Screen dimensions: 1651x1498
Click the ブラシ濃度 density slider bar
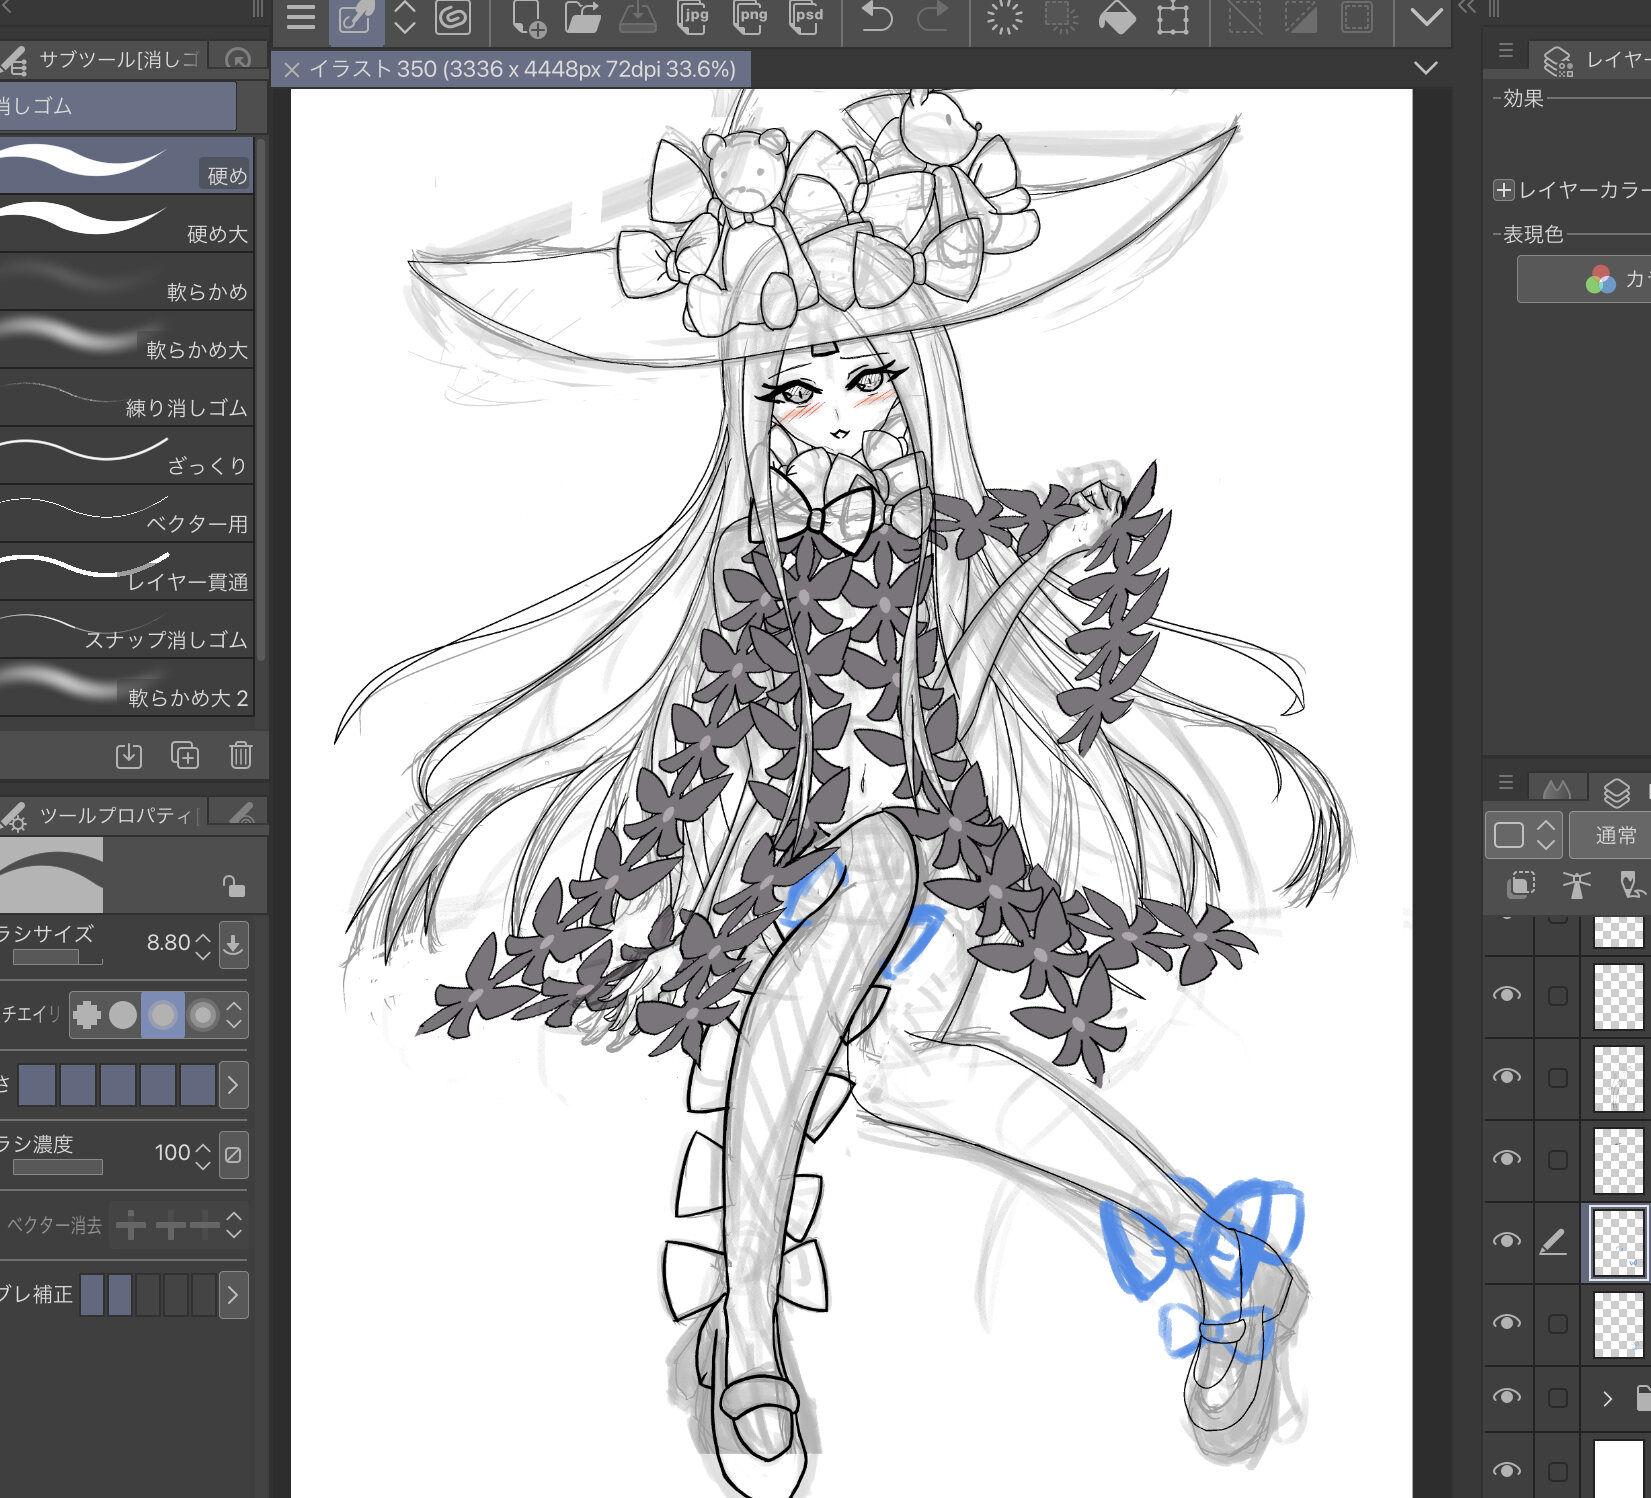pos(58,1167)
